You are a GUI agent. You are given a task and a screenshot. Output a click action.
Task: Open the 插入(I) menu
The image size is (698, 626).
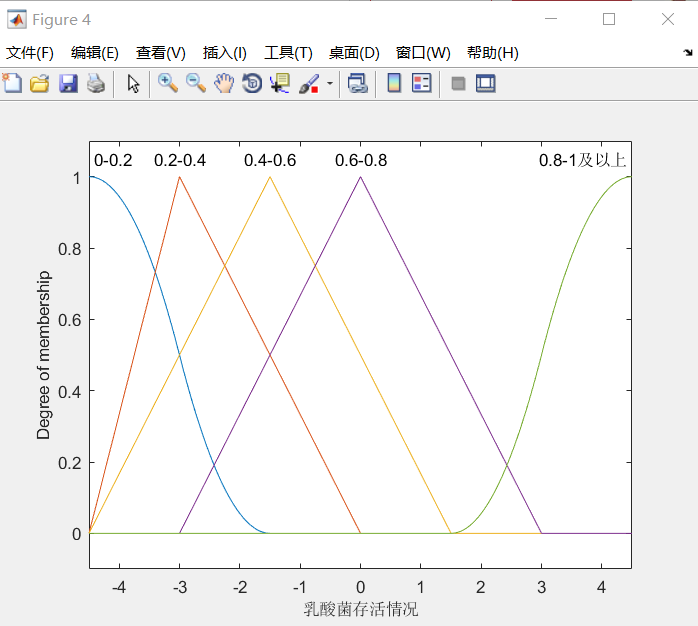click(225, 53)
